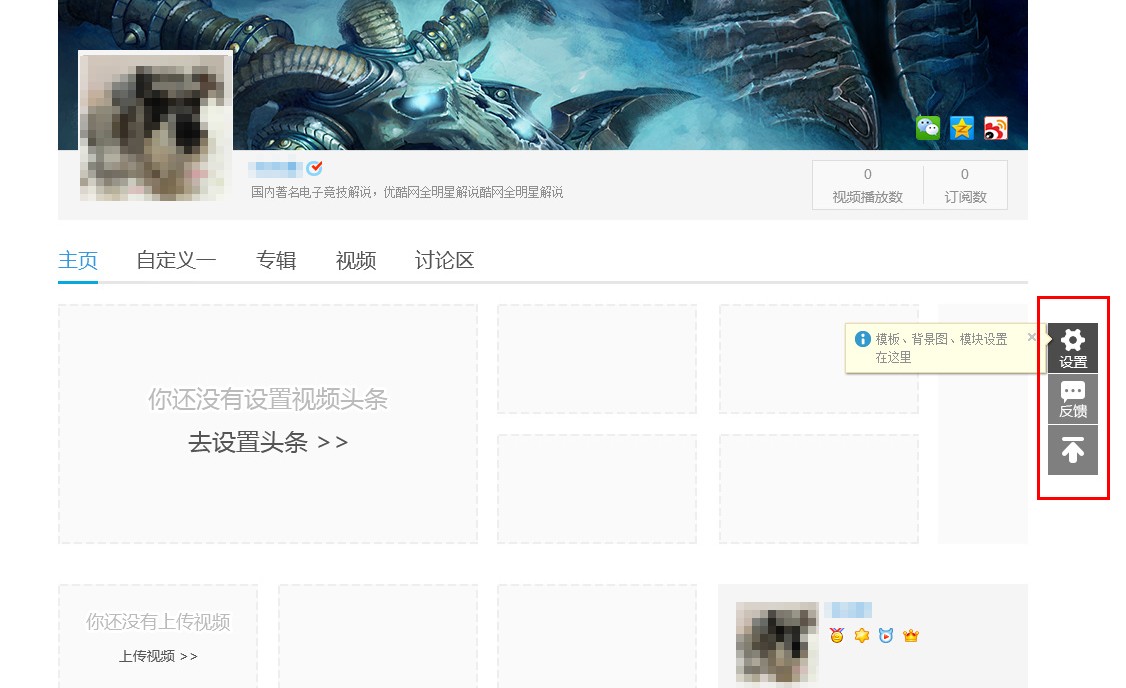
Task: Open the 讨论区 tab
Action: [x=445, y=260]
